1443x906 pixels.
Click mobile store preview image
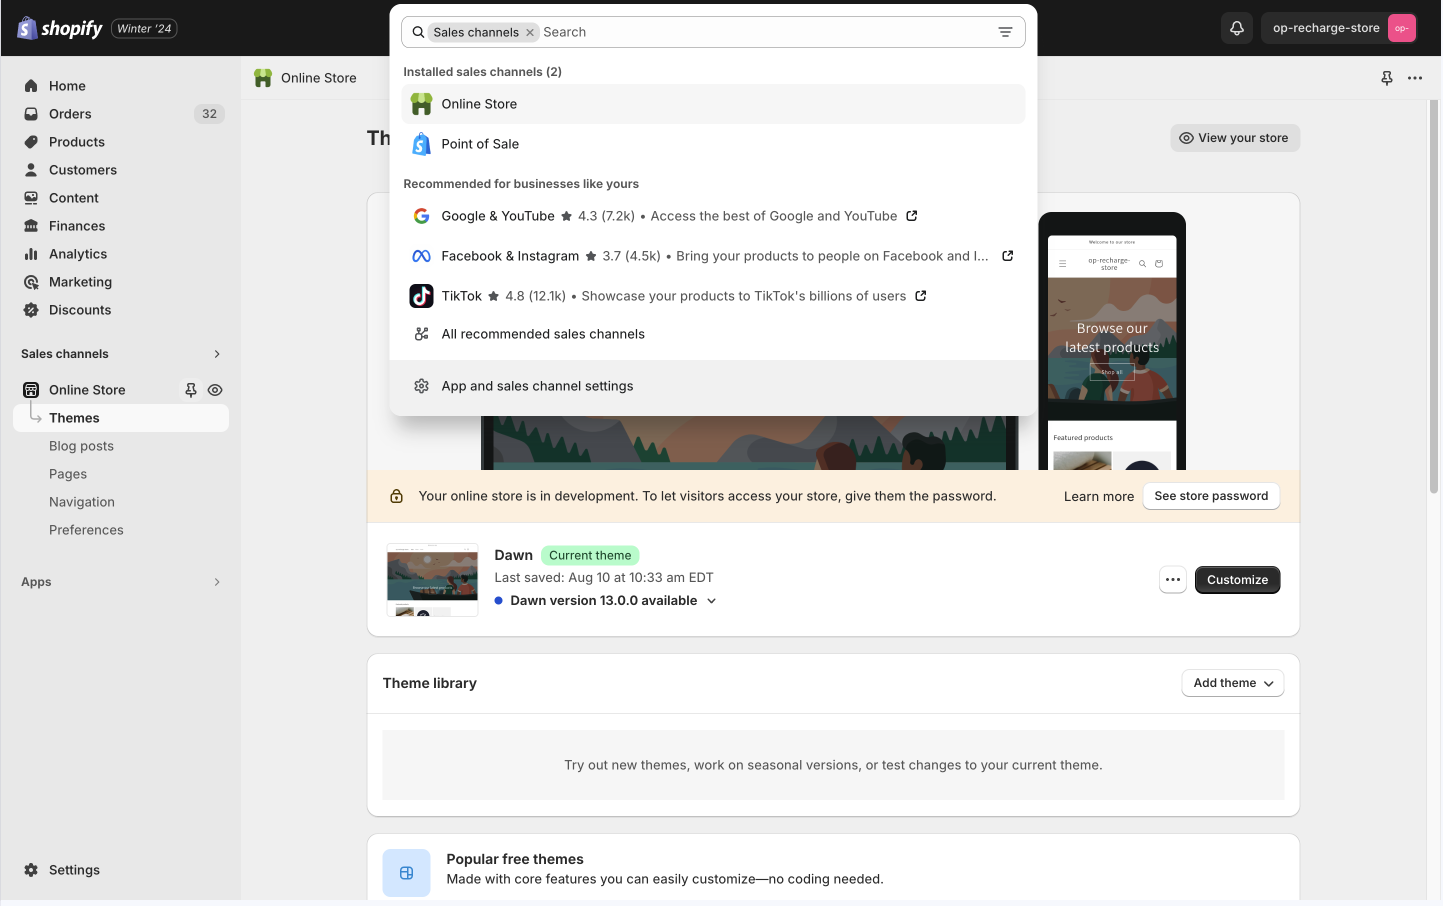tap(1112, 342)
